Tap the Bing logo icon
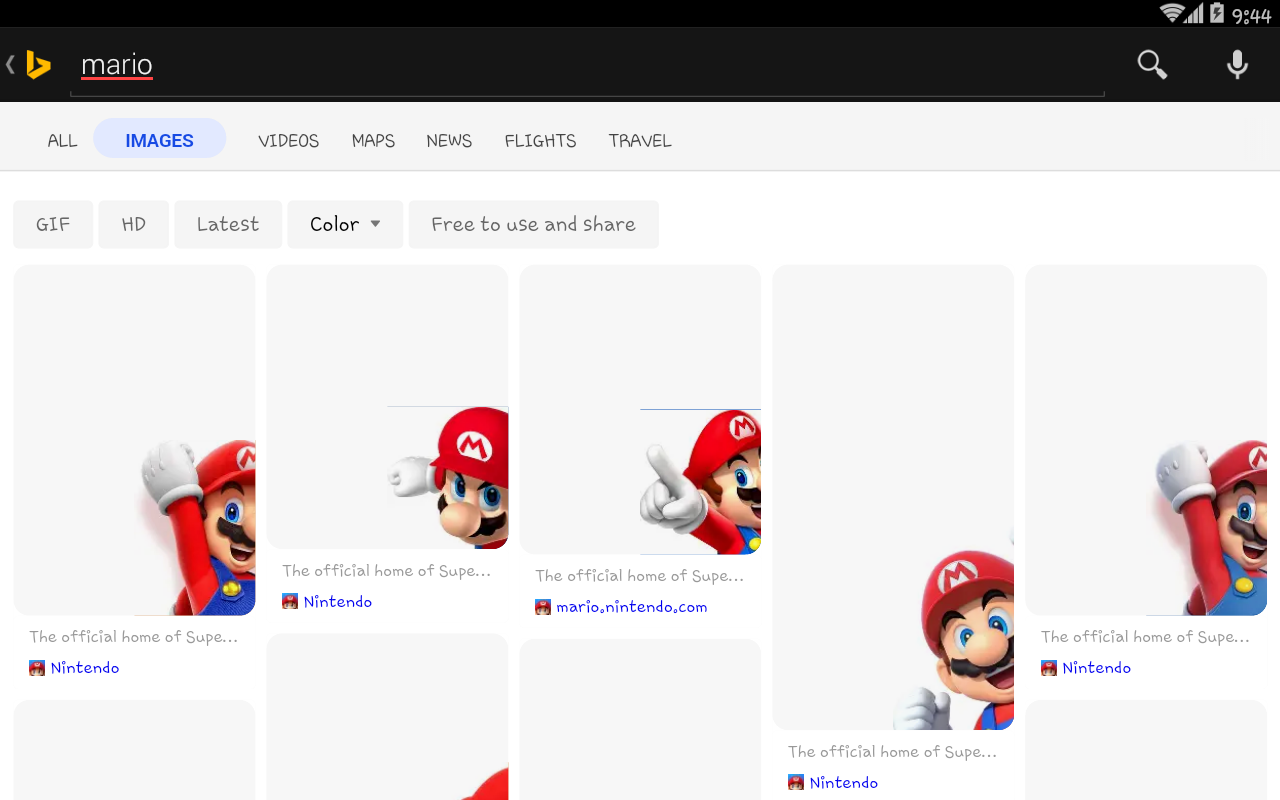Screen dimensions: 1280x800 38,65
